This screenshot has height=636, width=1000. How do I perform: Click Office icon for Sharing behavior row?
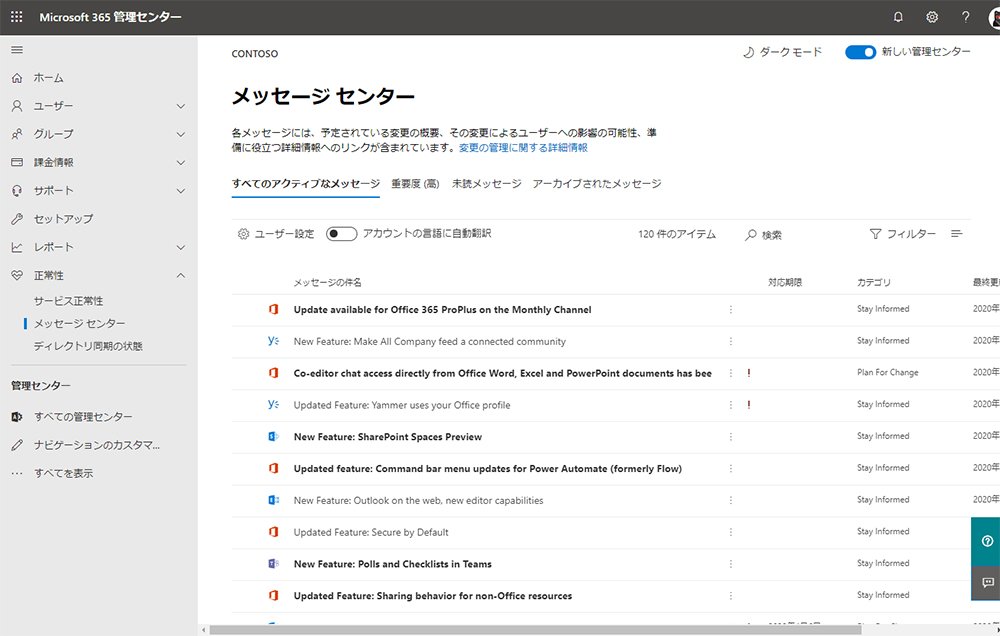pos(274,596)
